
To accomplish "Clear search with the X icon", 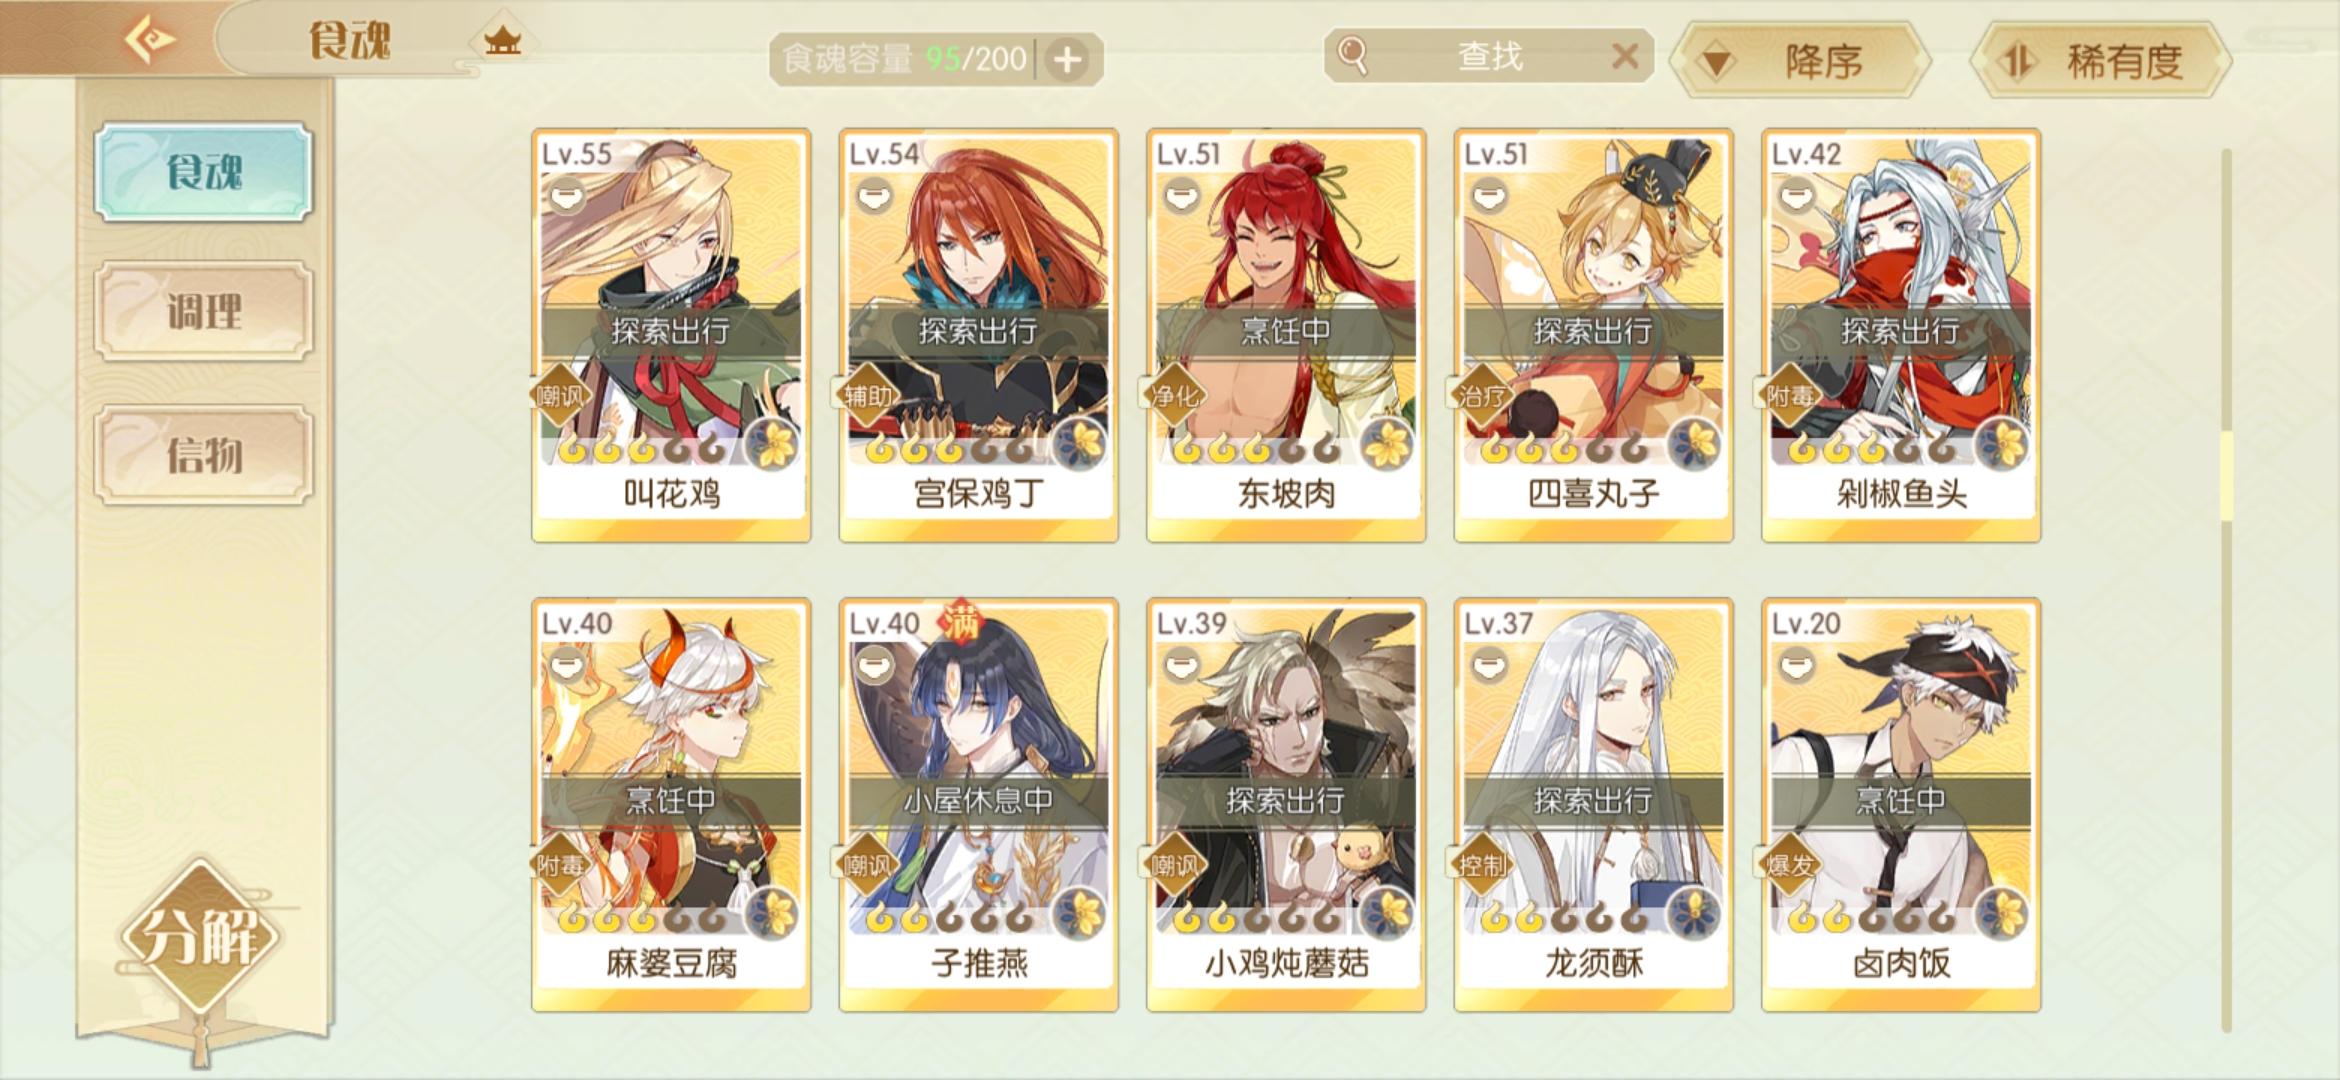I will click(x=1625, y=56).
